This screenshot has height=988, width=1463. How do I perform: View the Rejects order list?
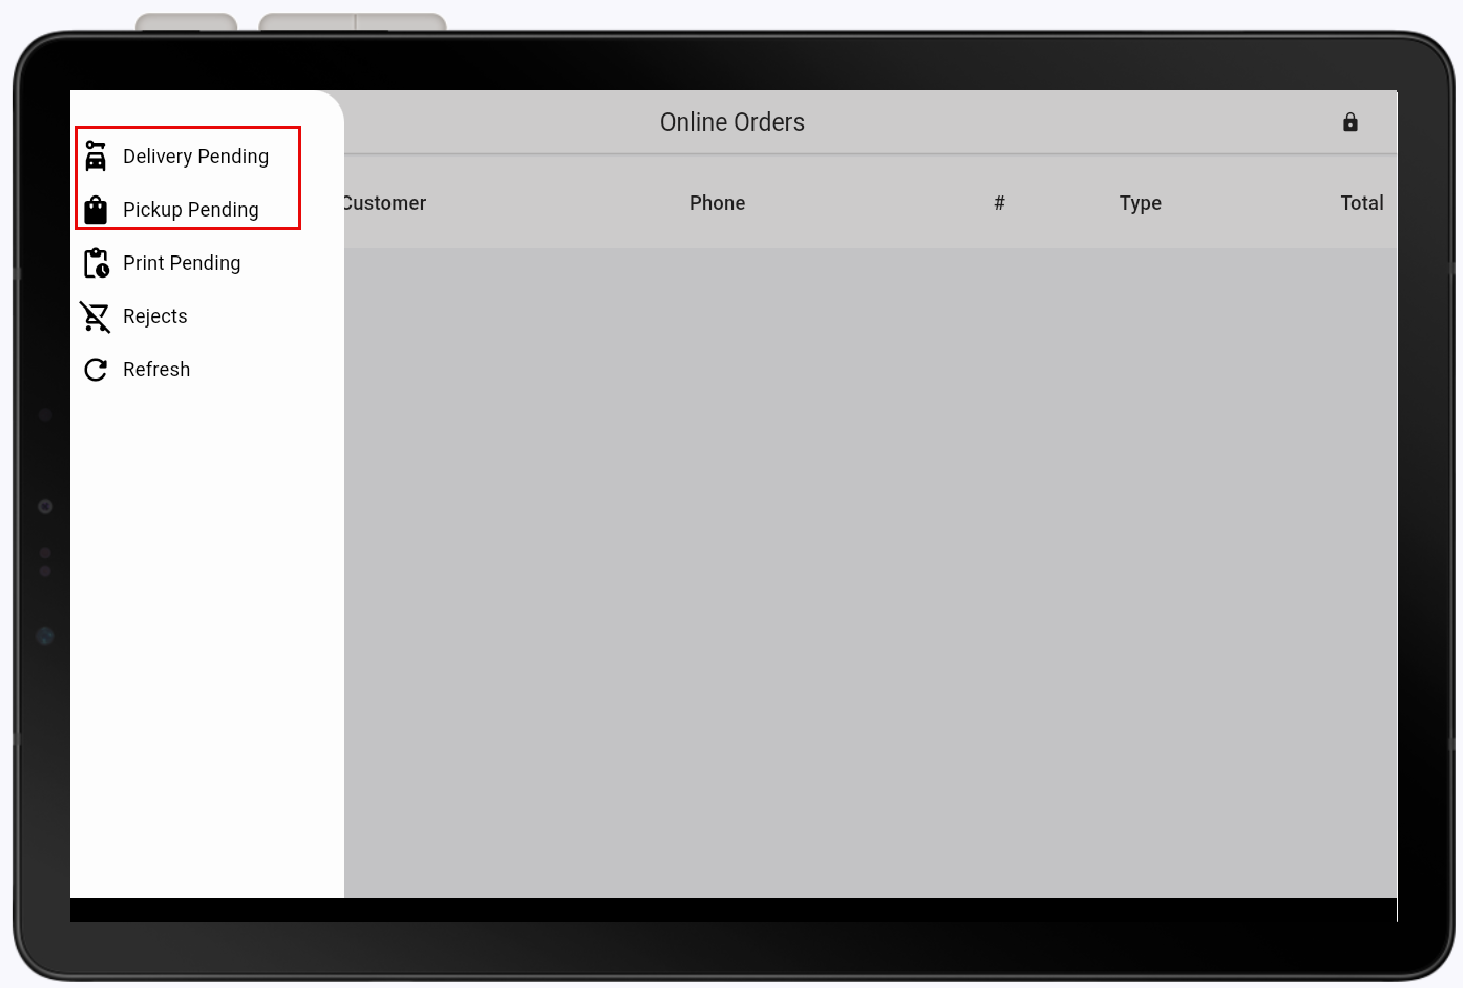pos(155,316)
